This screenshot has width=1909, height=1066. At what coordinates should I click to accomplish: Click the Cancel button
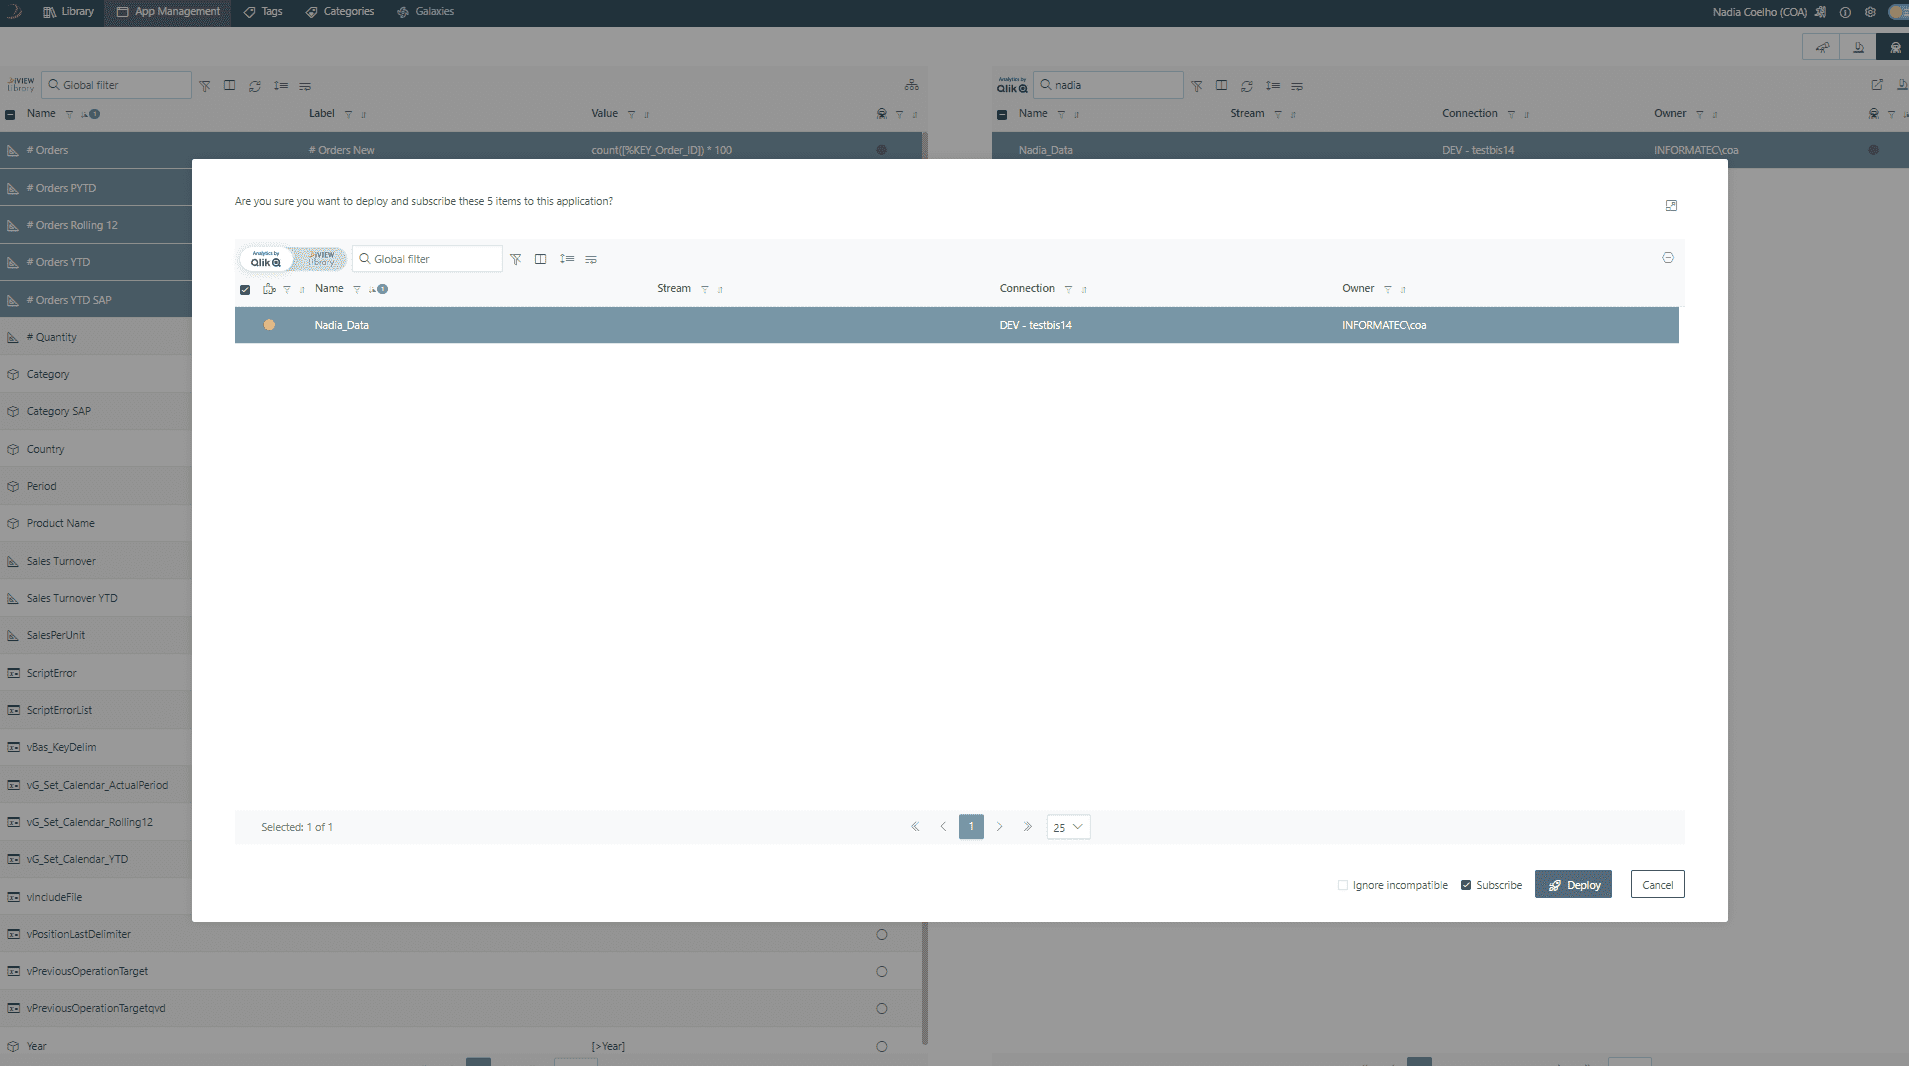pos(1657,885)
